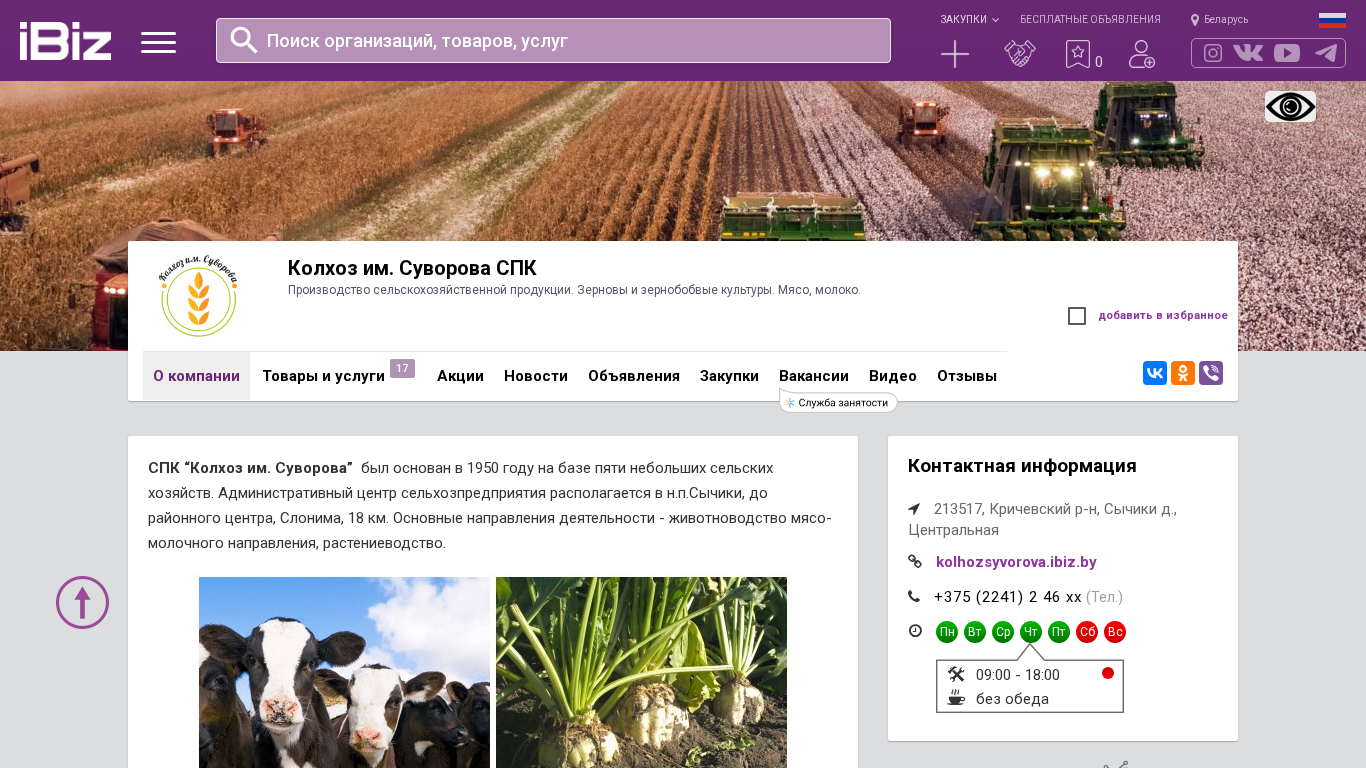1366x768 pixels.
Task: Open kolhozsyvorova.ibiz.by website link
Action: tap(1016, 562)
